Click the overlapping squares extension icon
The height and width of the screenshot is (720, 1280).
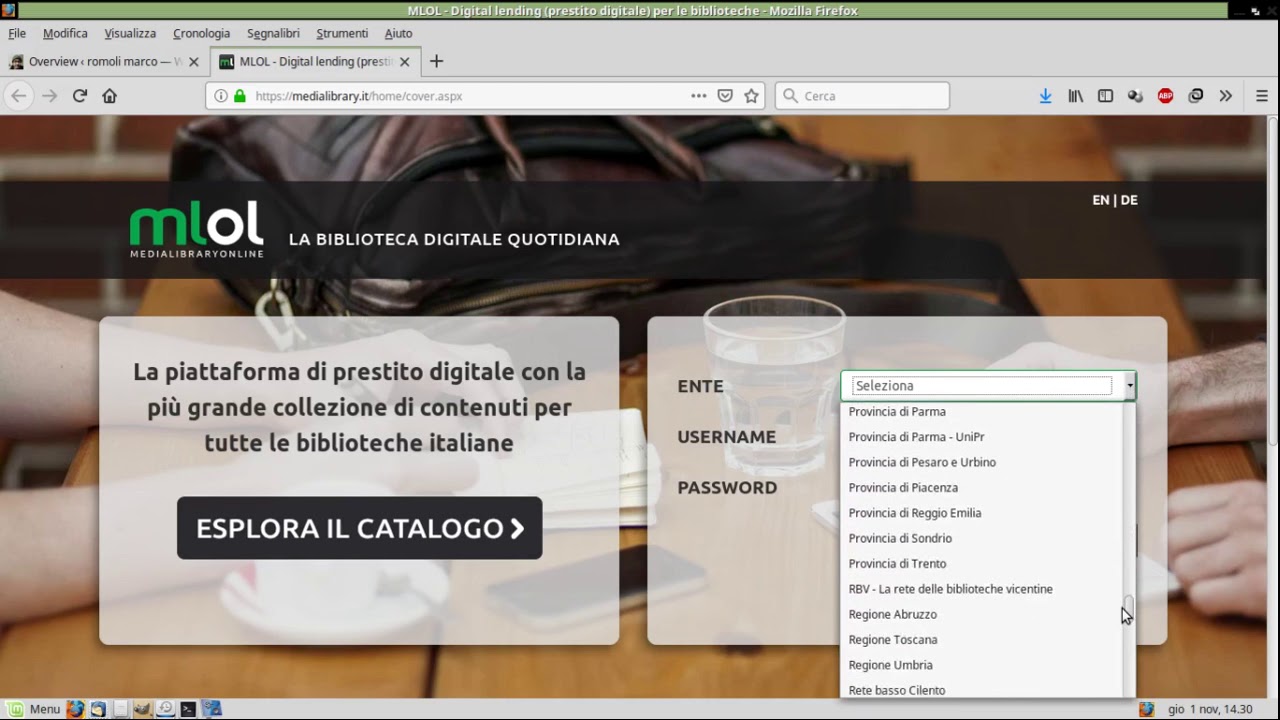(1195, 96)
